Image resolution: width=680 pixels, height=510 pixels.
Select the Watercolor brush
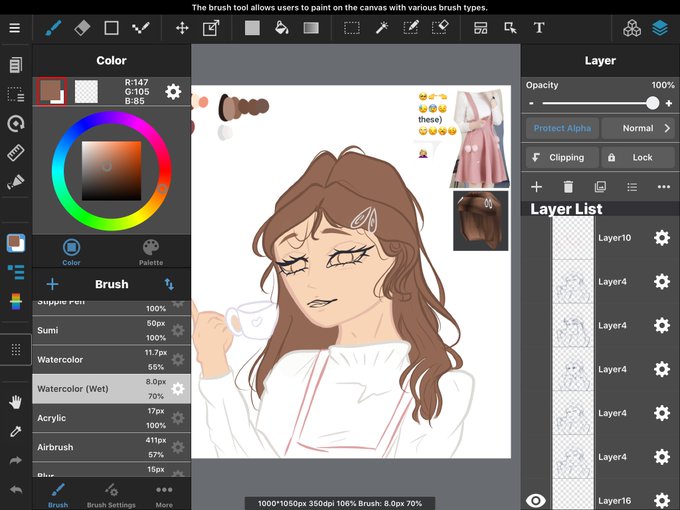click(111, 360)
